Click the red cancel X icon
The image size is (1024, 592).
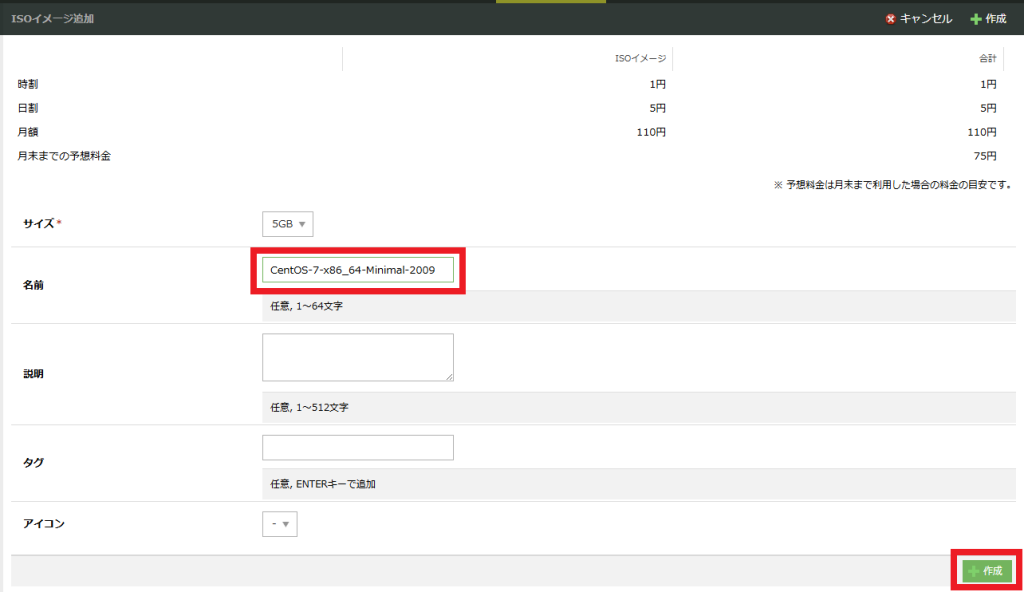click(890, 19)
